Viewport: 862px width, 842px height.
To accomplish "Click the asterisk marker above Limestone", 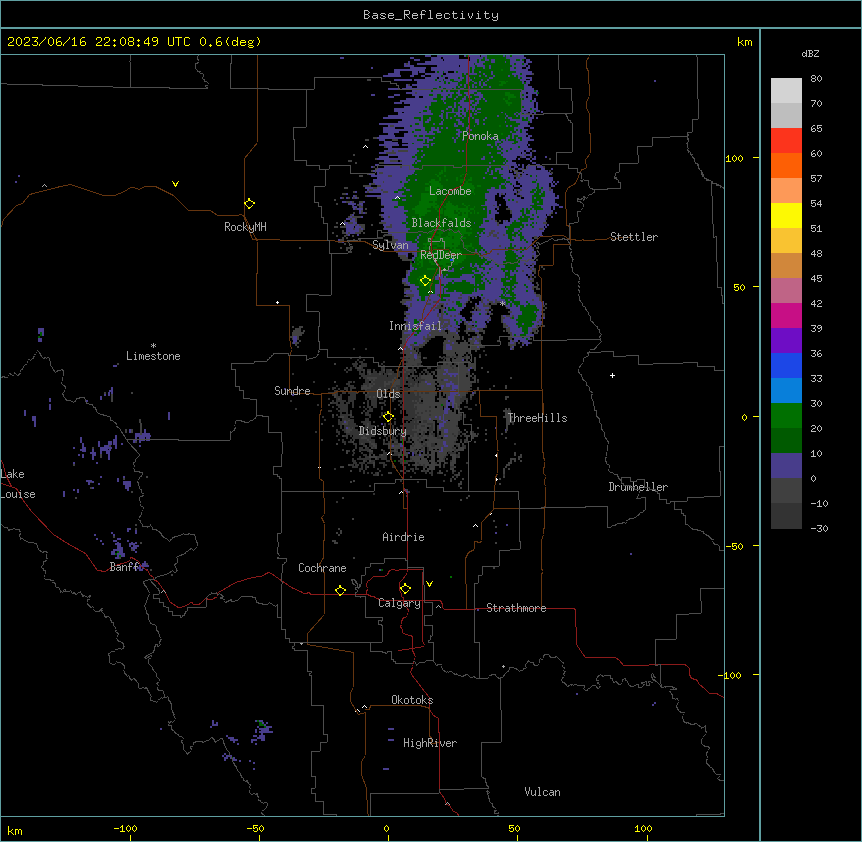I will coord(153,346).
